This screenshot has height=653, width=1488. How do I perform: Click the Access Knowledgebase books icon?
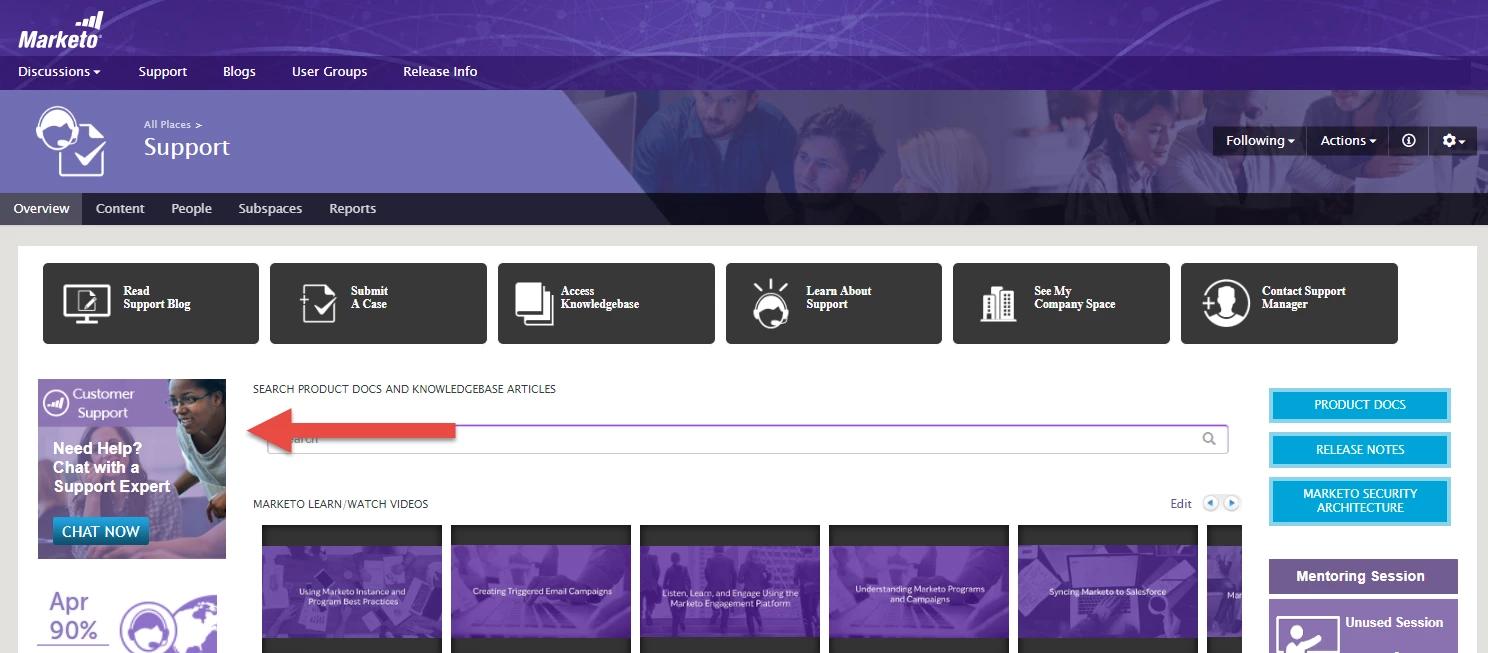click(534, 303)
